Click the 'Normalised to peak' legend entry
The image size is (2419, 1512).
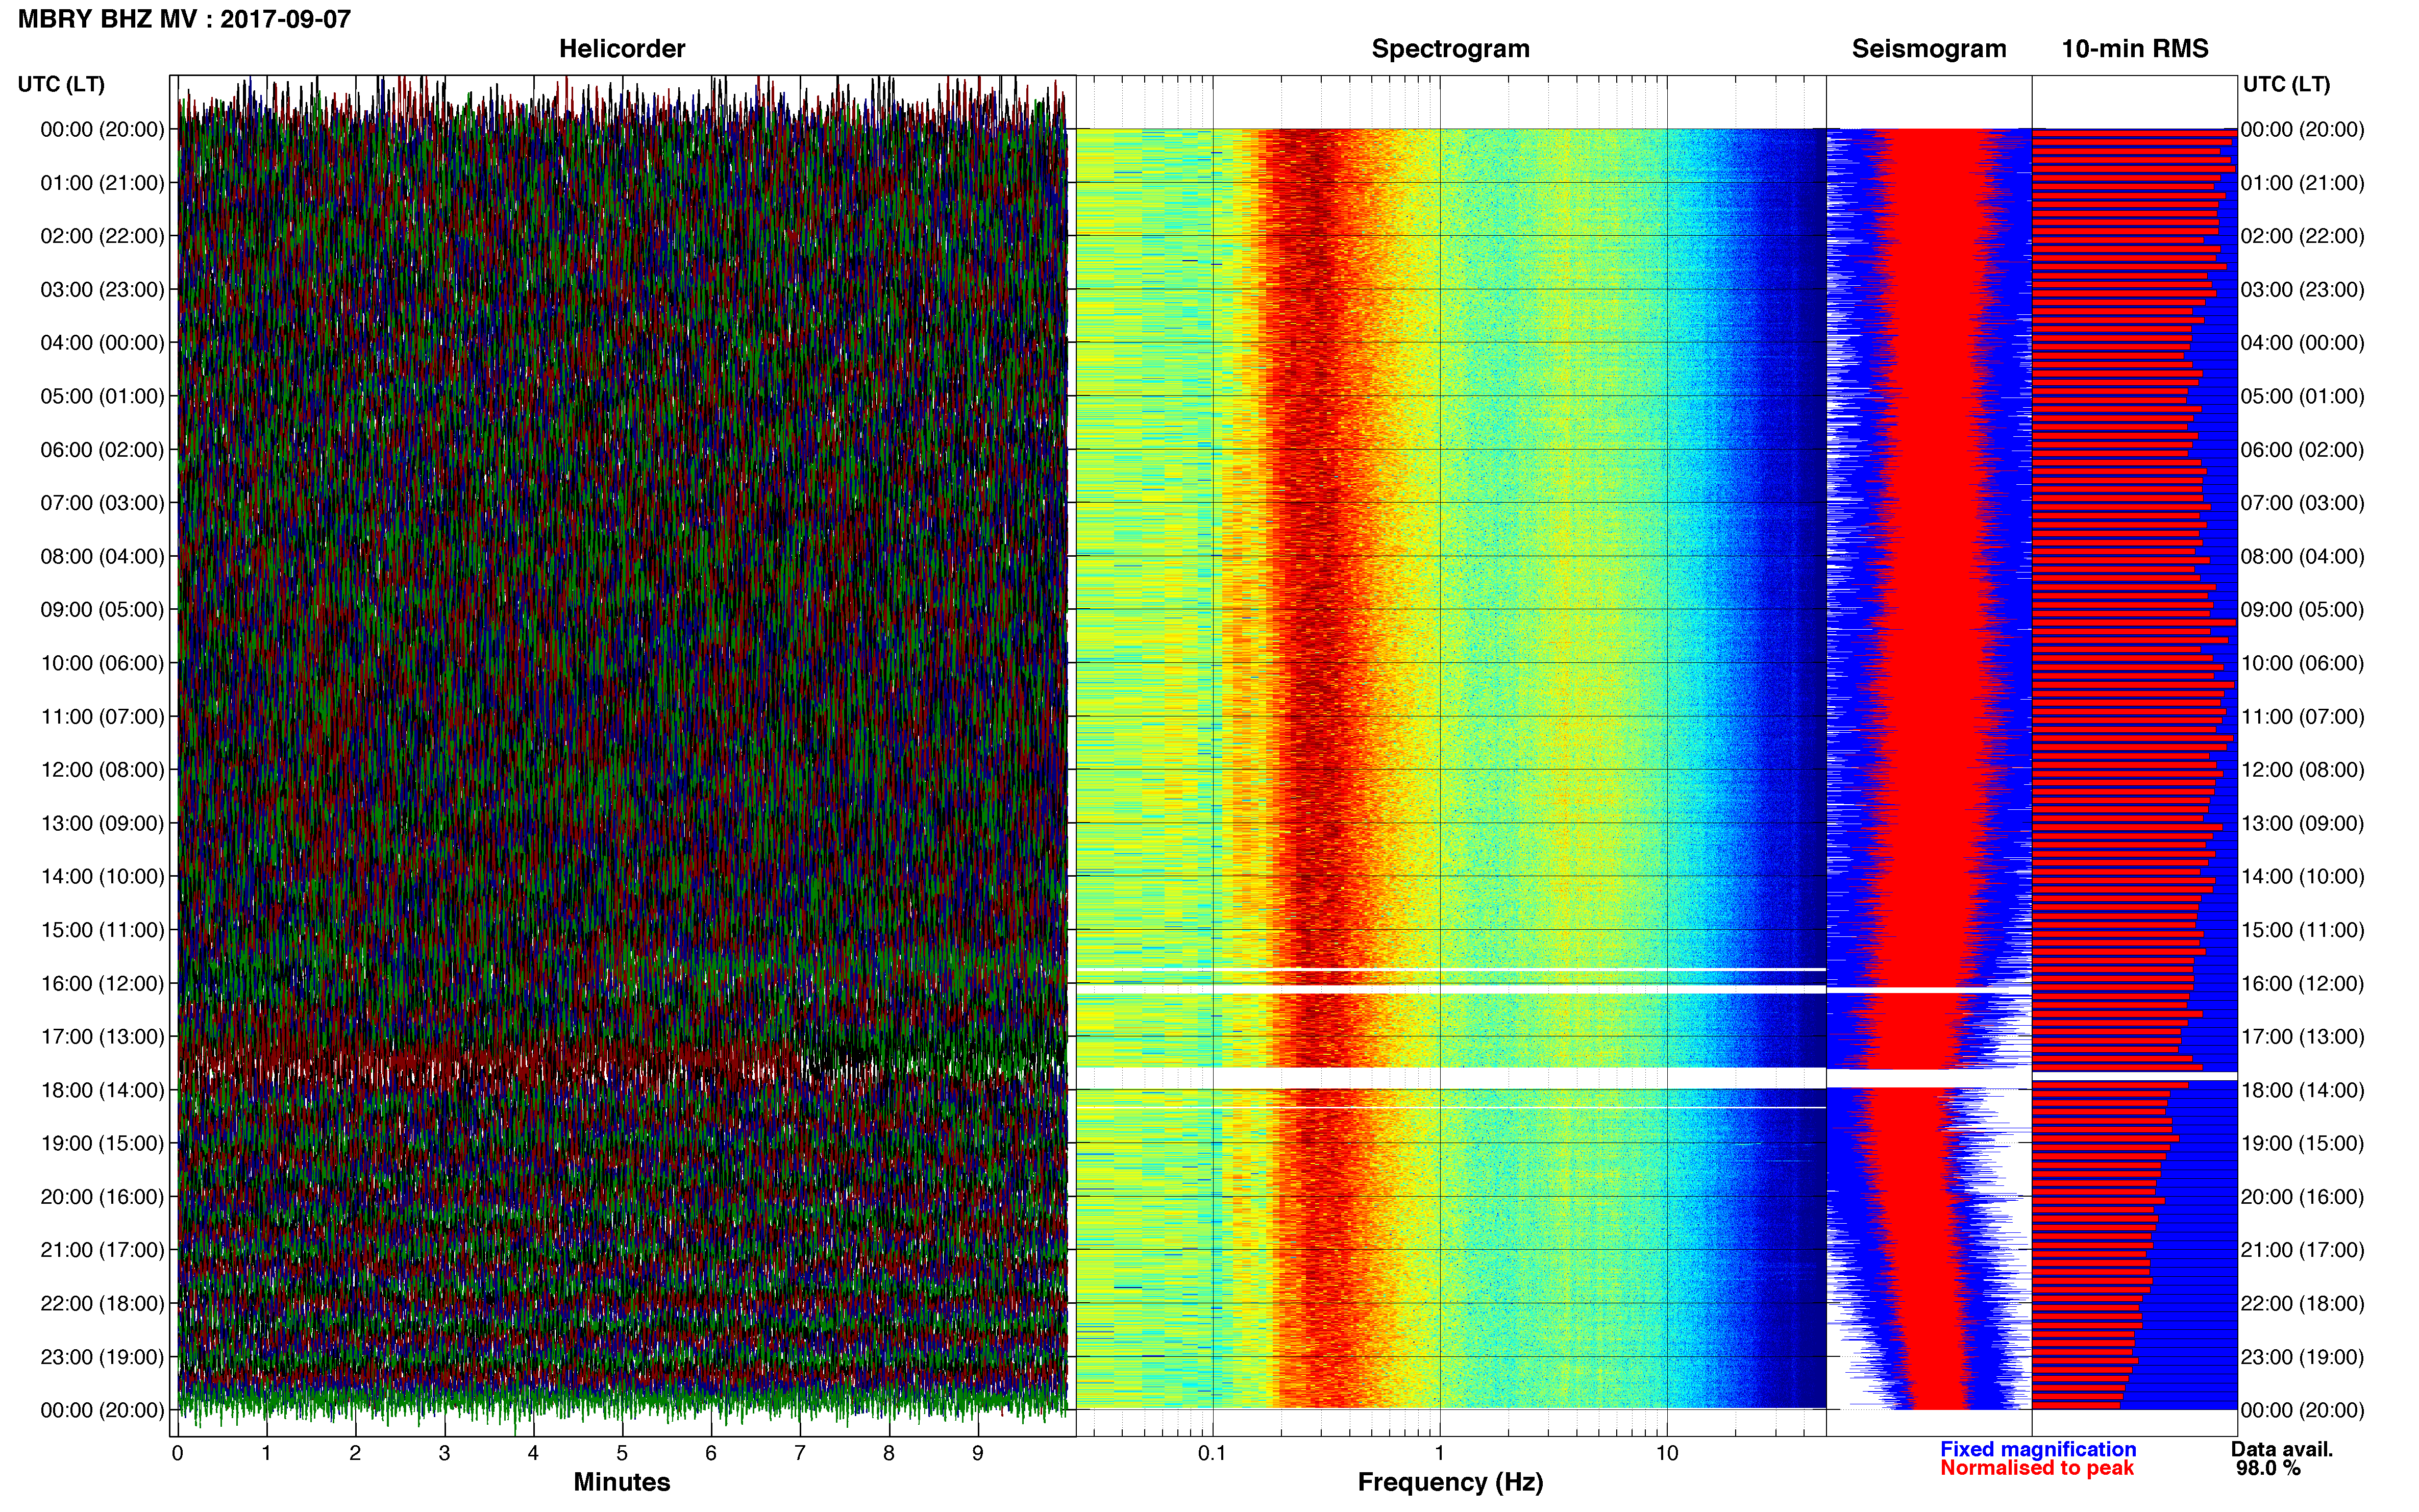tap(2037, 1469)
